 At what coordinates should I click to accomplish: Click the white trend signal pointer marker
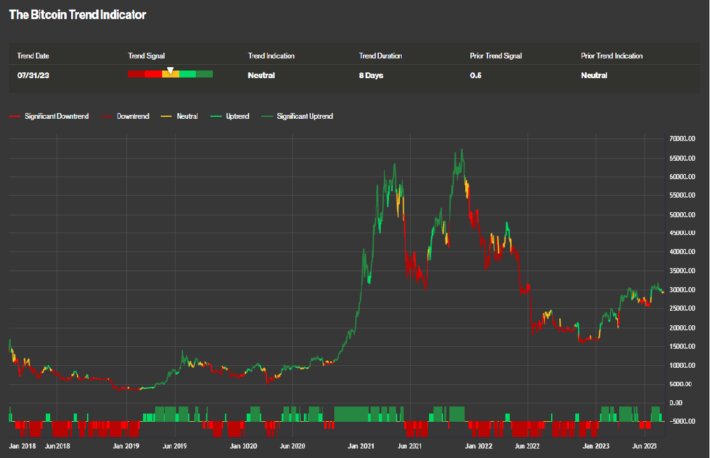pos(170,70)
